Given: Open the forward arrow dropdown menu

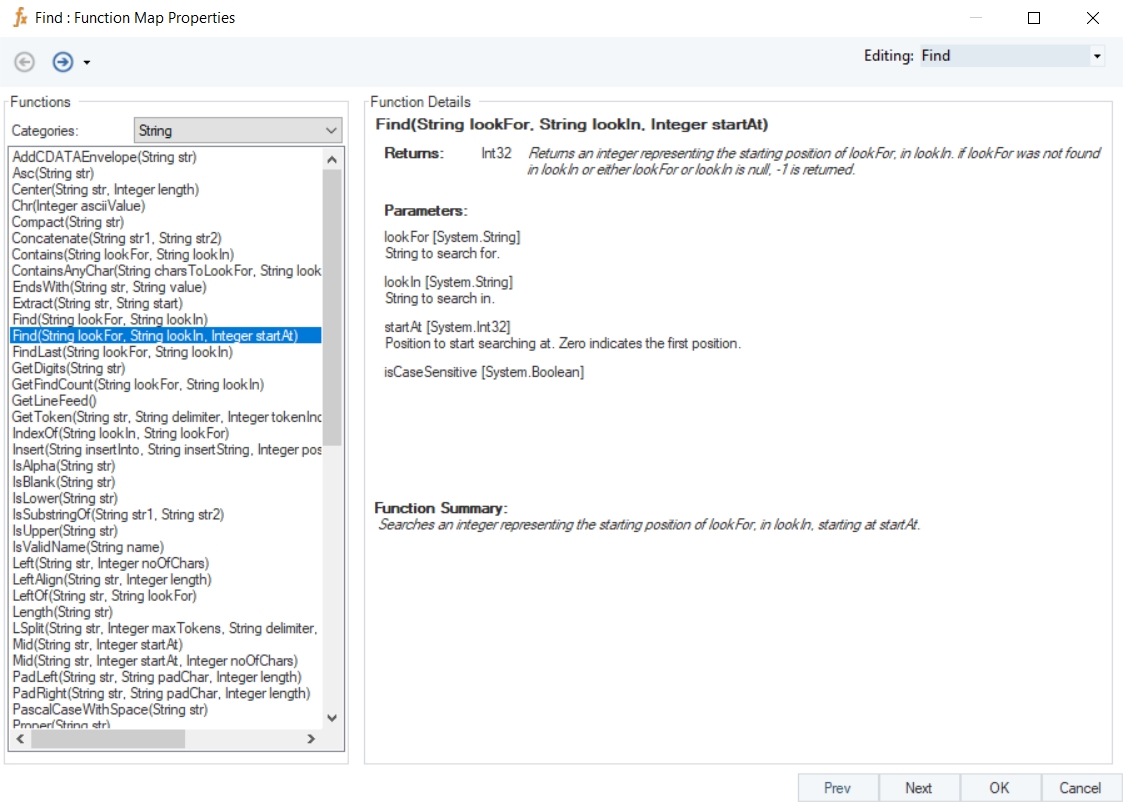Looking at the screenshot, I should pos(87,63).
